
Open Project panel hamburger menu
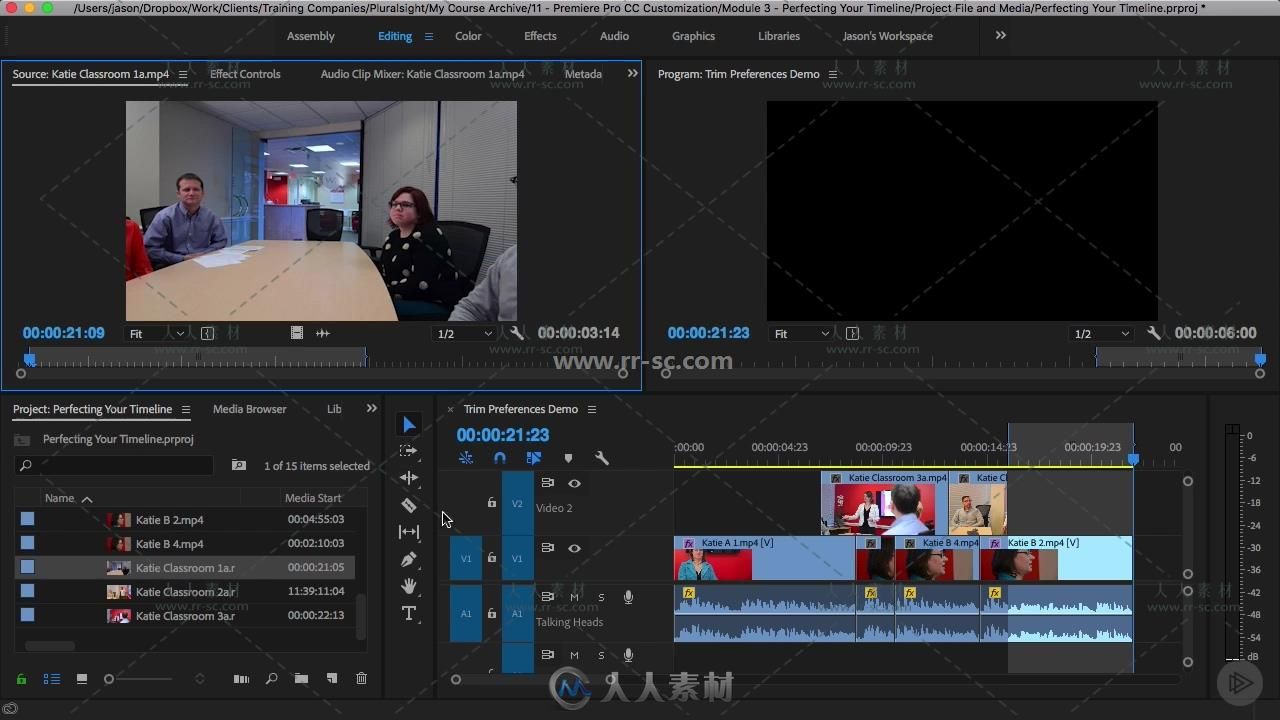pos(184,409)
